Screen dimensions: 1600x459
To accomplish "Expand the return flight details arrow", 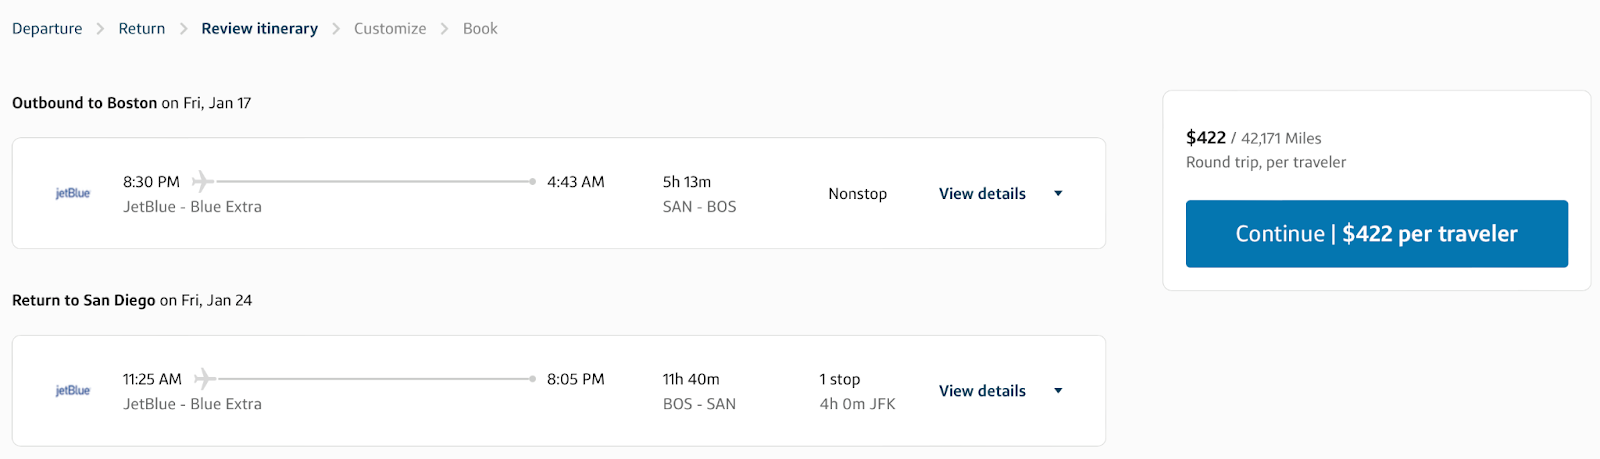I will tap(1058, 391).
